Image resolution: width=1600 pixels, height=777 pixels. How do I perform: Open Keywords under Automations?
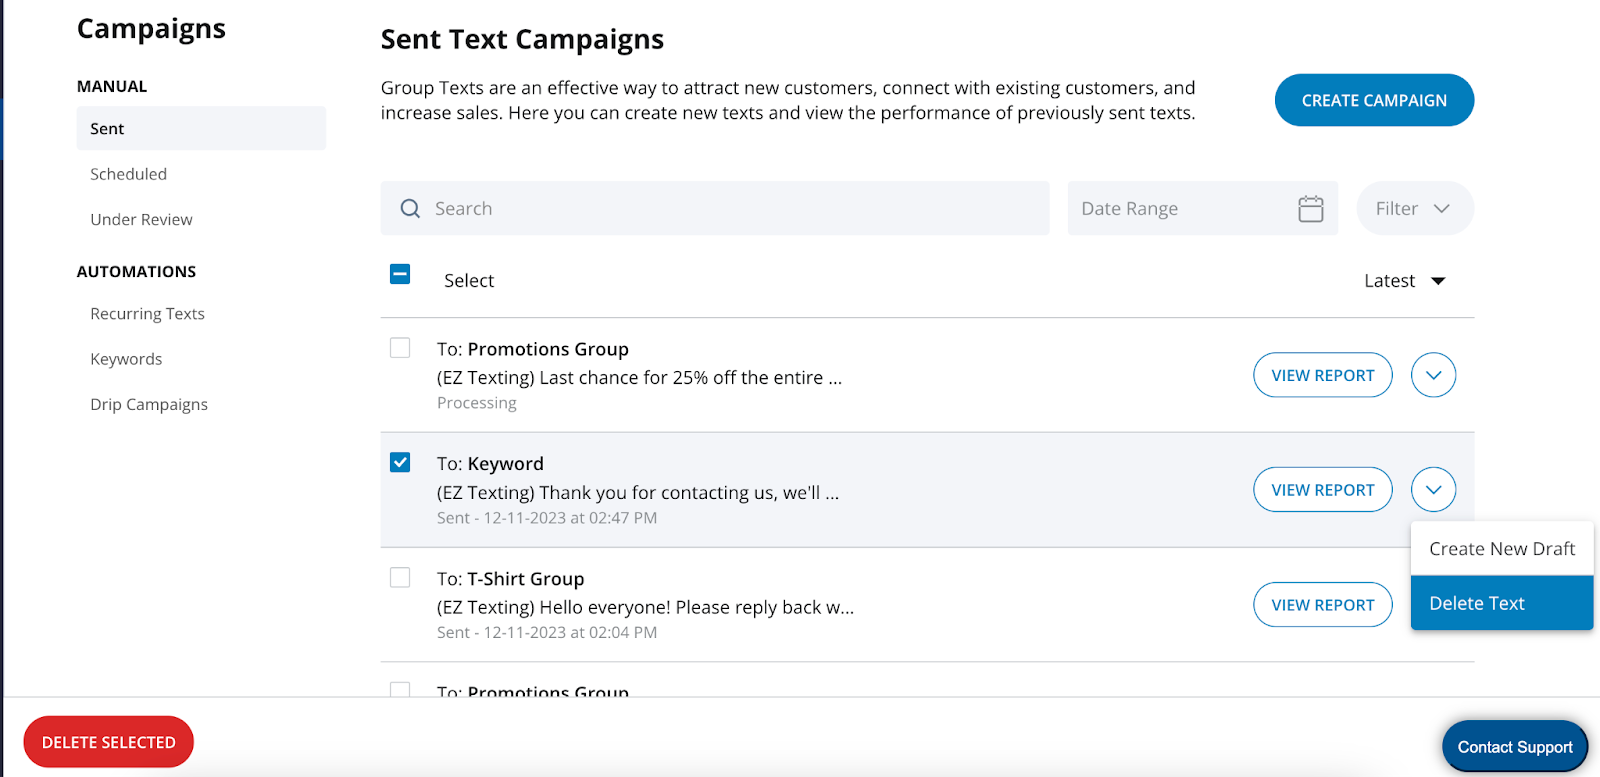coord(126,359)
